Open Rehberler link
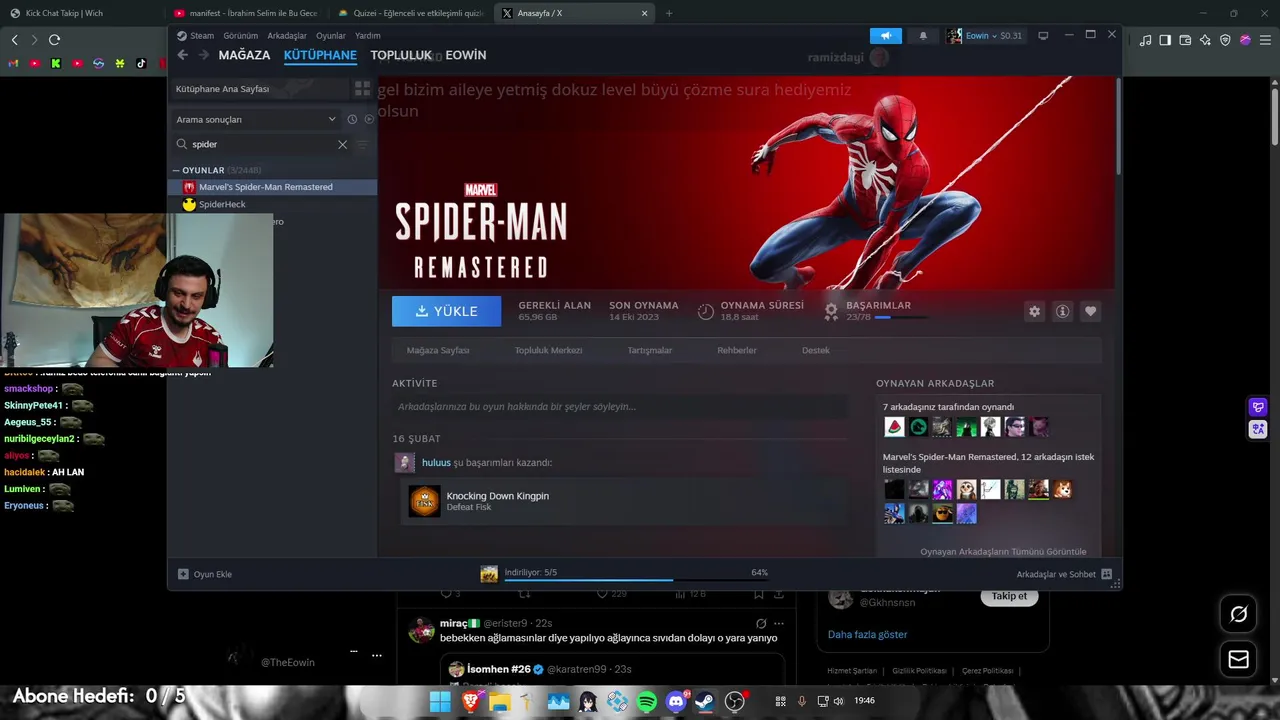The height and width of the screenshot is (720, 1280). tap(737, 350)
